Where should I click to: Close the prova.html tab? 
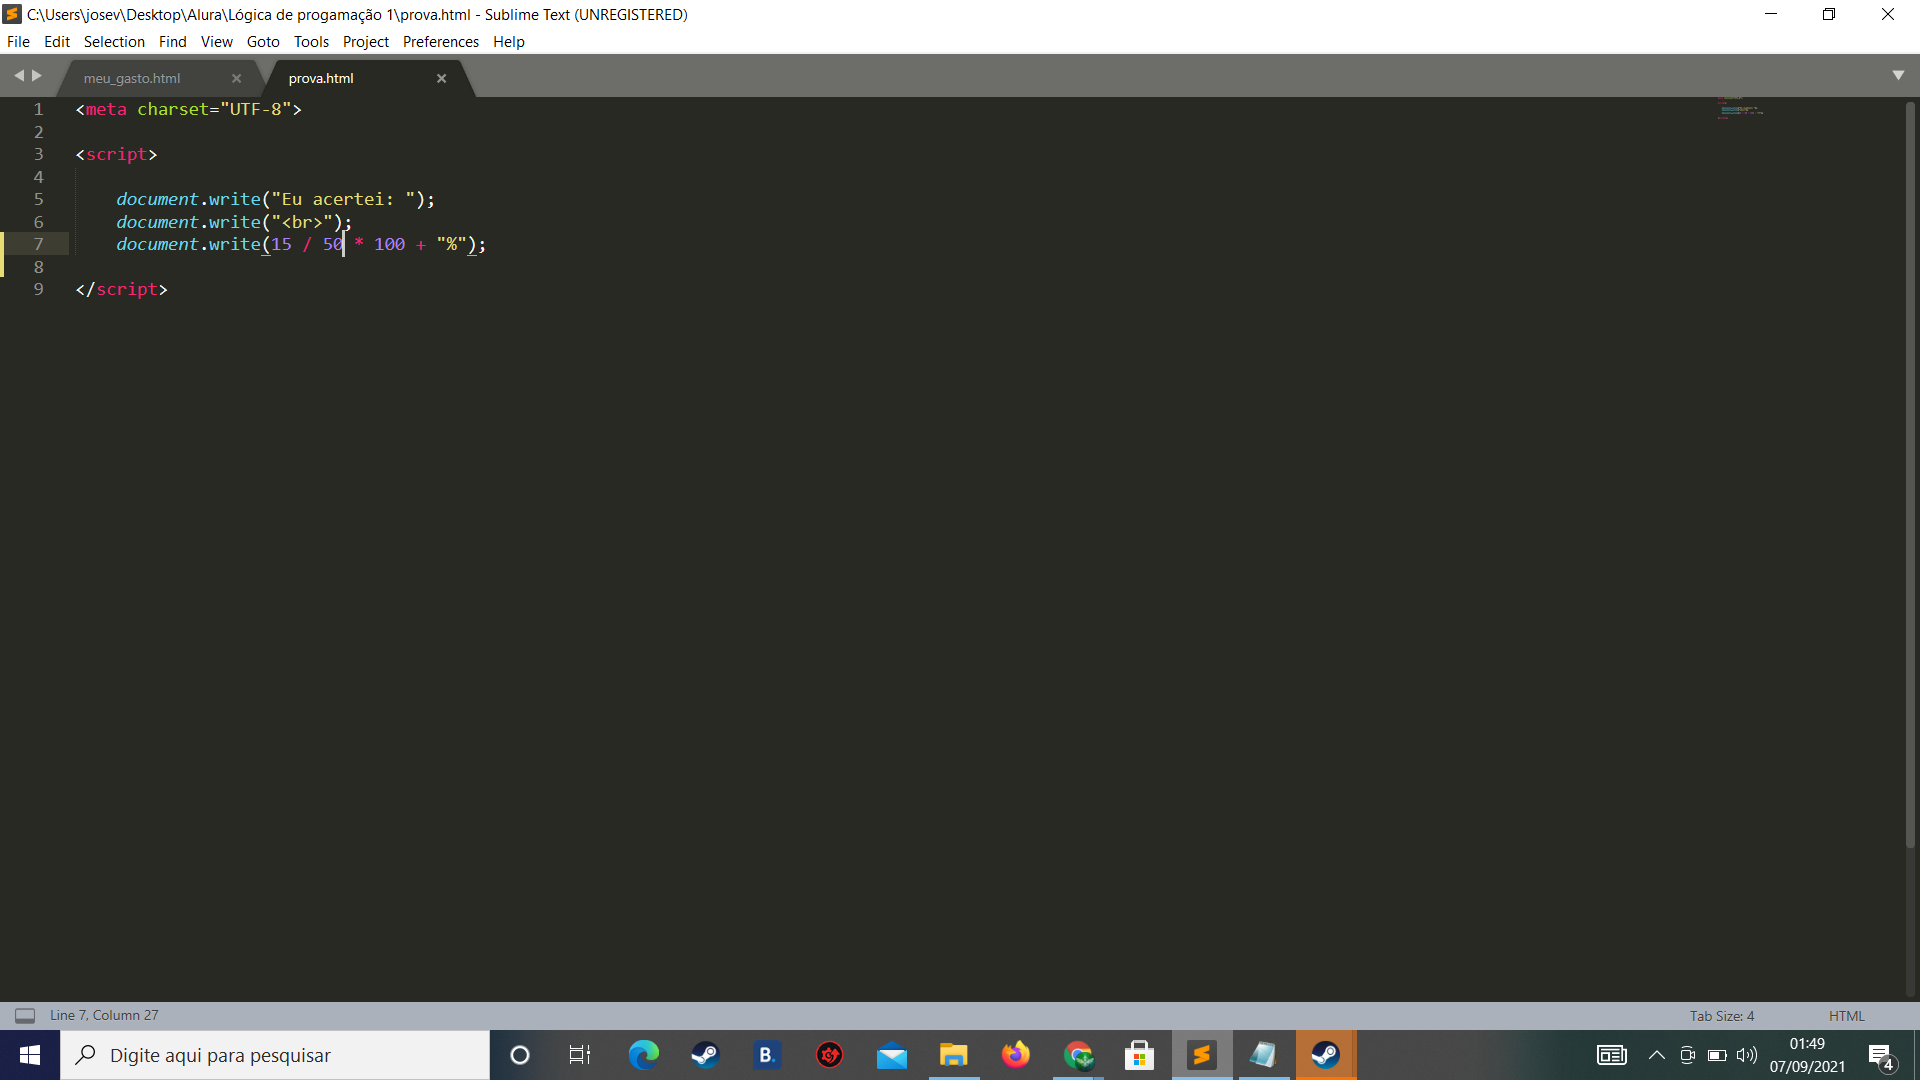[441, 79]
